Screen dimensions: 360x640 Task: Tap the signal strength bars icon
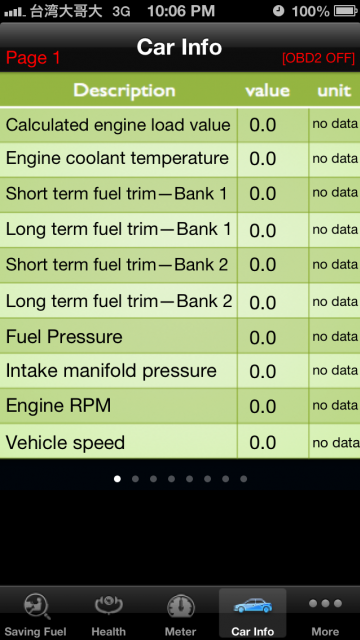(x=15, y=12)
